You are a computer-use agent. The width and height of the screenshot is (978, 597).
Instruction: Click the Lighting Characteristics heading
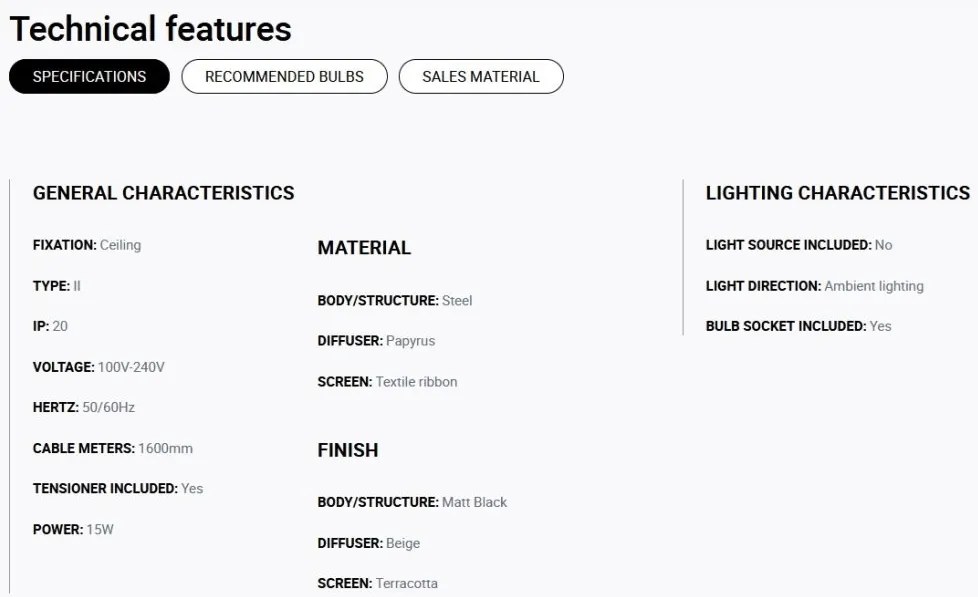838,193
